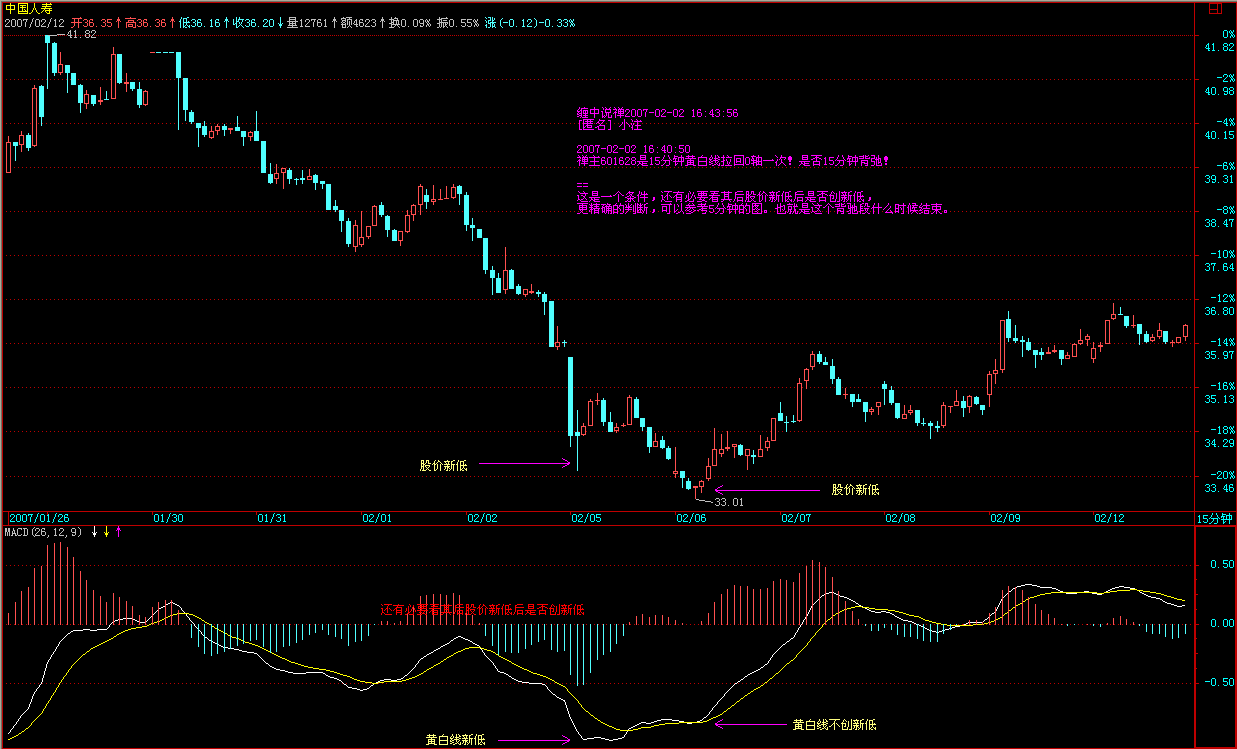Click the red annotation text in MACD panel
The image size is (1237, 749).
pos(482,609)
